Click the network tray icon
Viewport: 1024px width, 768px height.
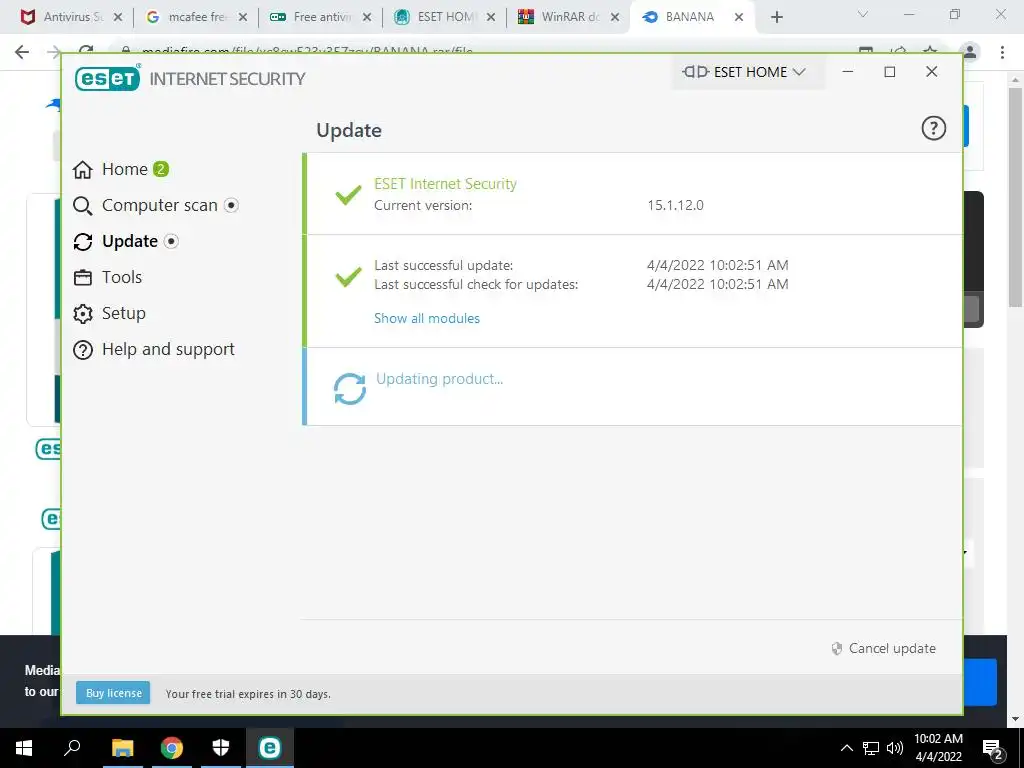871,748
